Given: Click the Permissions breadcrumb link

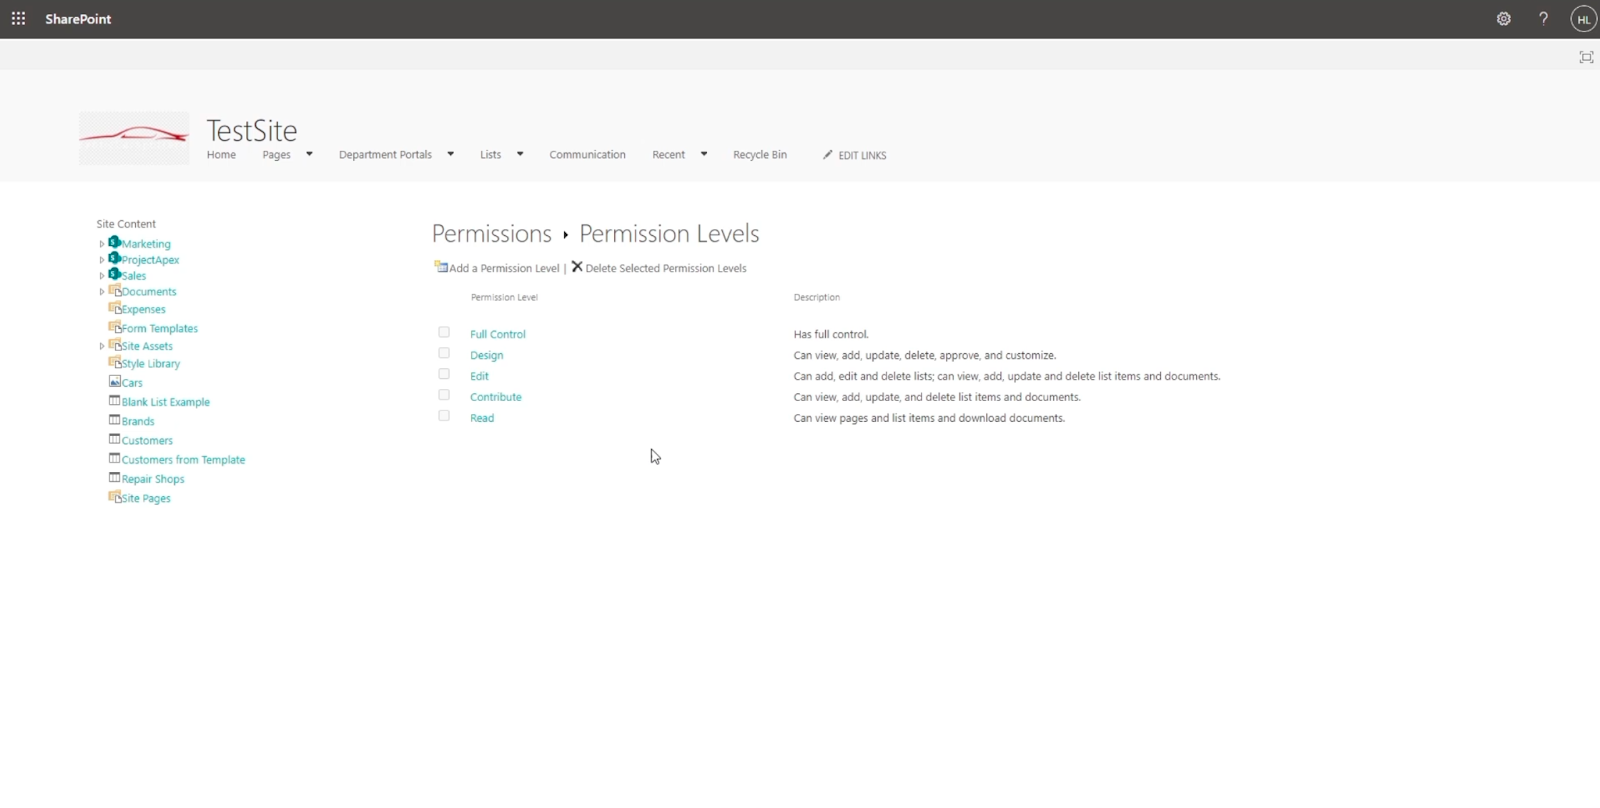Looking at the screenshot, I should coord(492,234).
